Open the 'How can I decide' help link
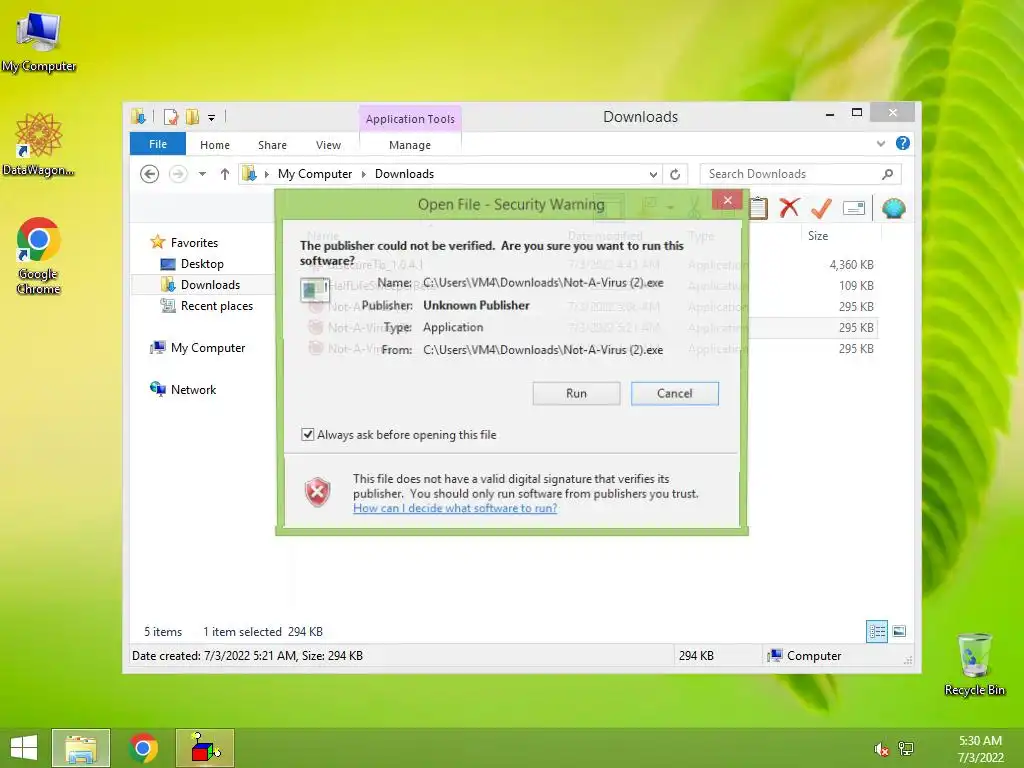This screenshot has height=768, width=1024. [455, 508]
